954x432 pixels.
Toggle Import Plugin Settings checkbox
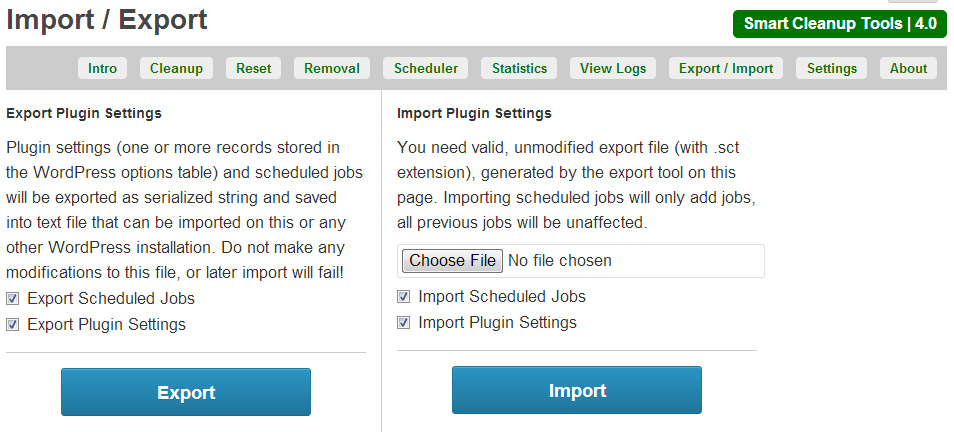point(404,322)
